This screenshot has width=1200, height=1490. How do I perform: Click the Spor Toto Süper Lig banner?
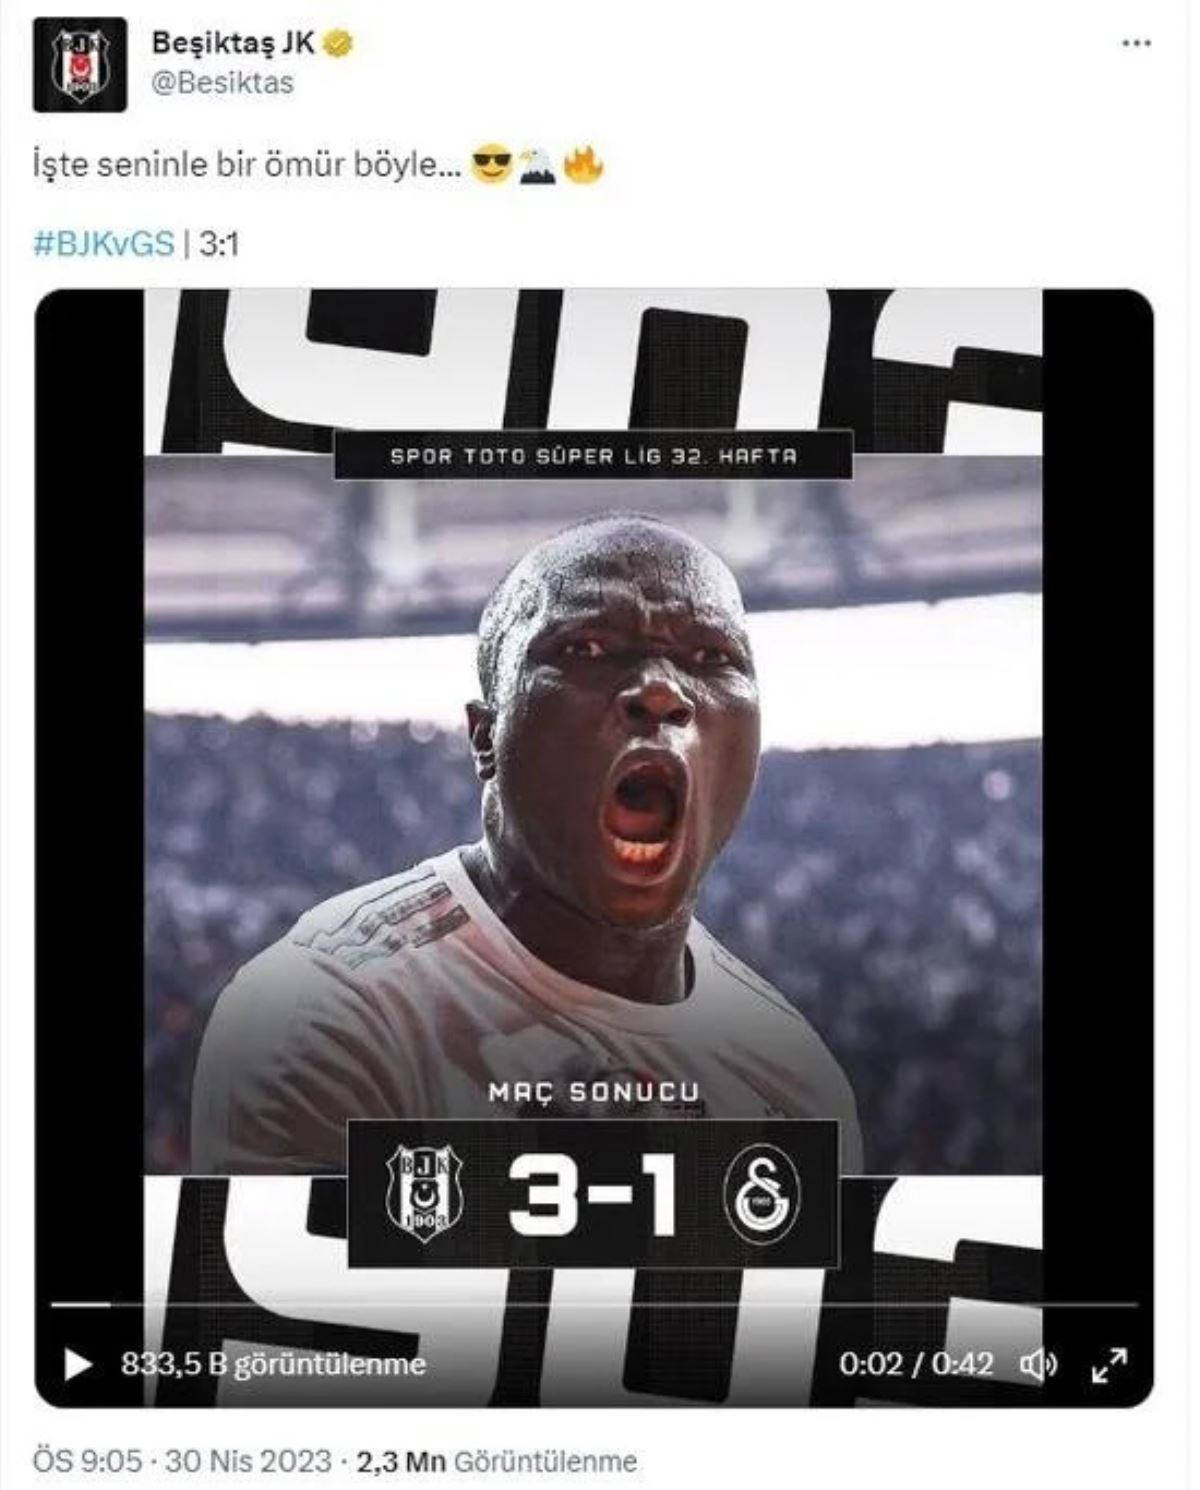click(593, 455)
